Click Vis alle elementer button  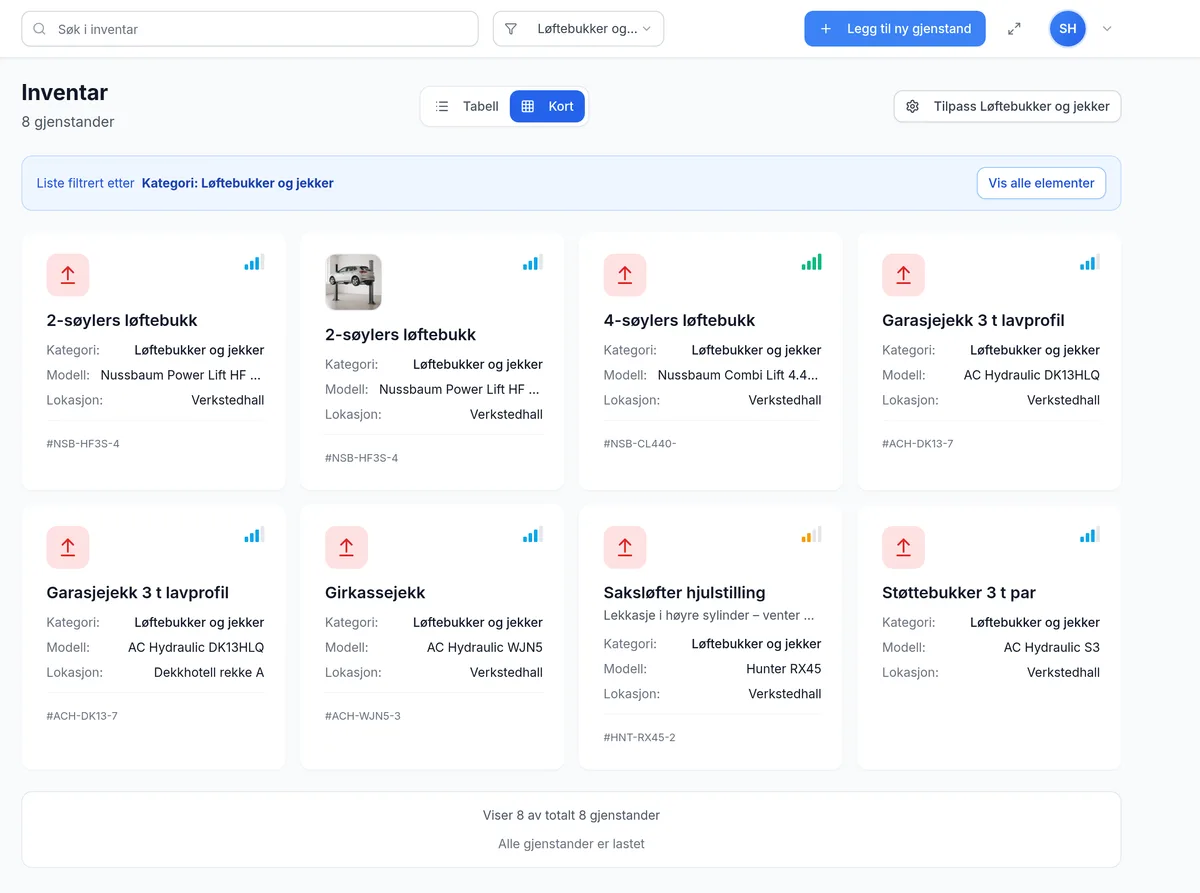tap(1041, 183)
